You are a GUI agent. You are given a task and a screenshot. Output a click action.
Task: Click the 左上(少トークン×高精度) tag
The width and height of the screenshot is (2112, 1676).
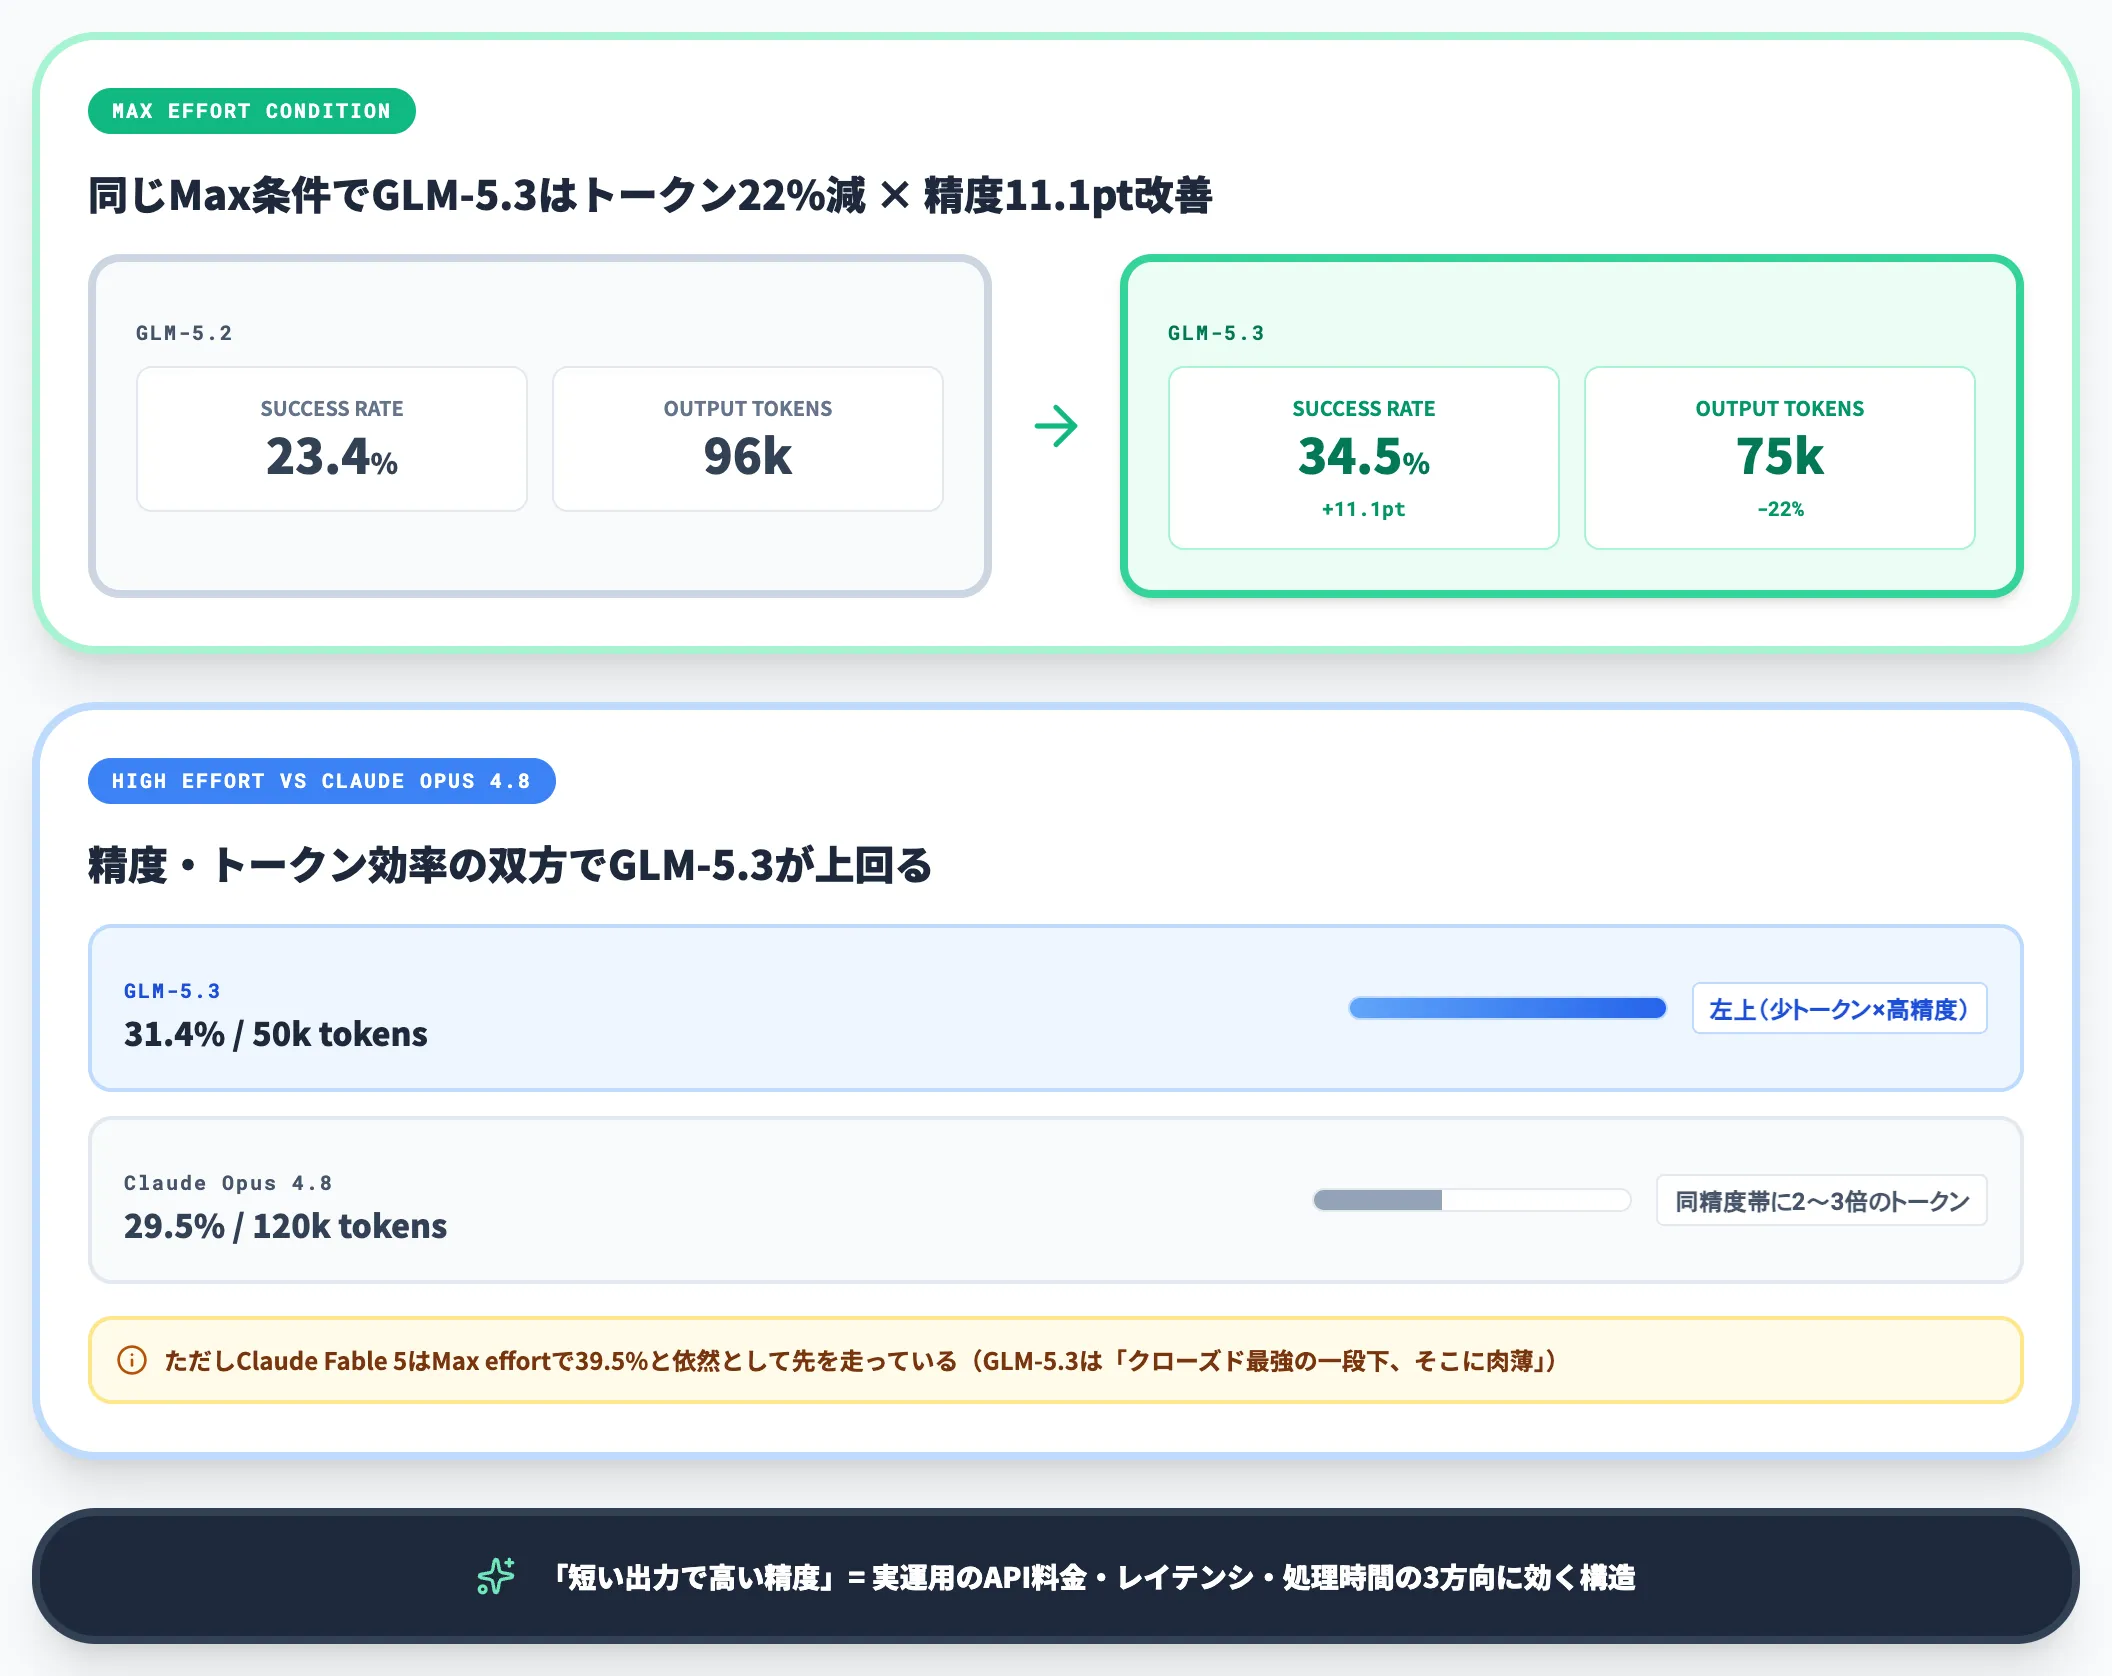[1839, 1008]
